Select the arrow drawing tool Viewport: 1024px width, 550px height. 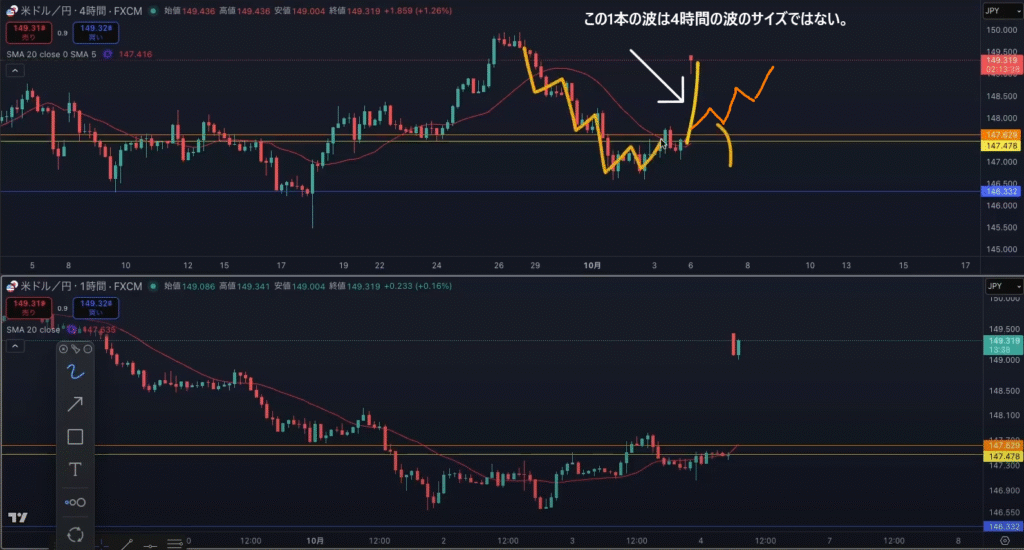coord(75,404)
